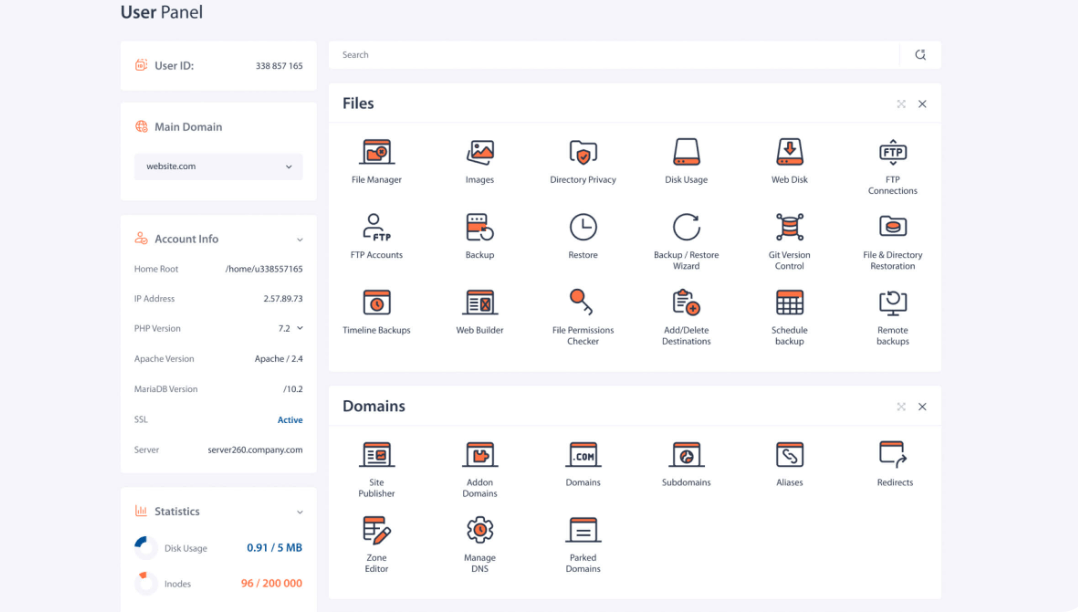
Task: Open the File Manager icon
Action: pos(376,153)
